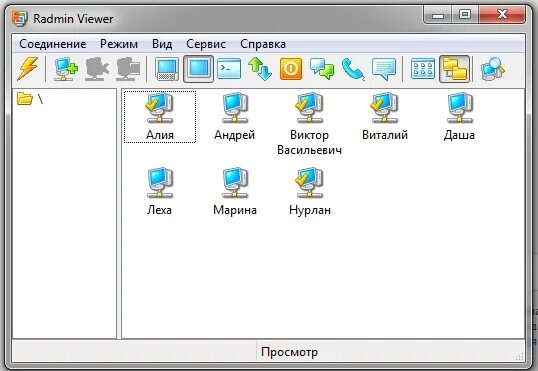Select the Марина computer entry

click(x=235, y=192)
